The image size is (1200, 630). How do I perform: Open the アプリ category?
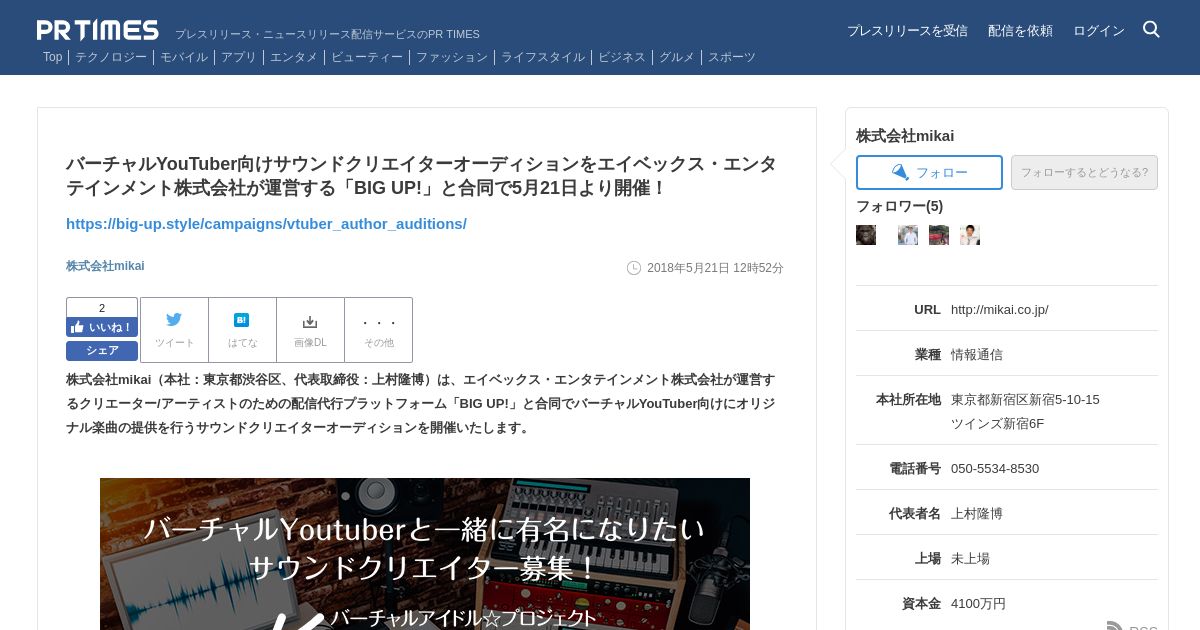(239, 57)
